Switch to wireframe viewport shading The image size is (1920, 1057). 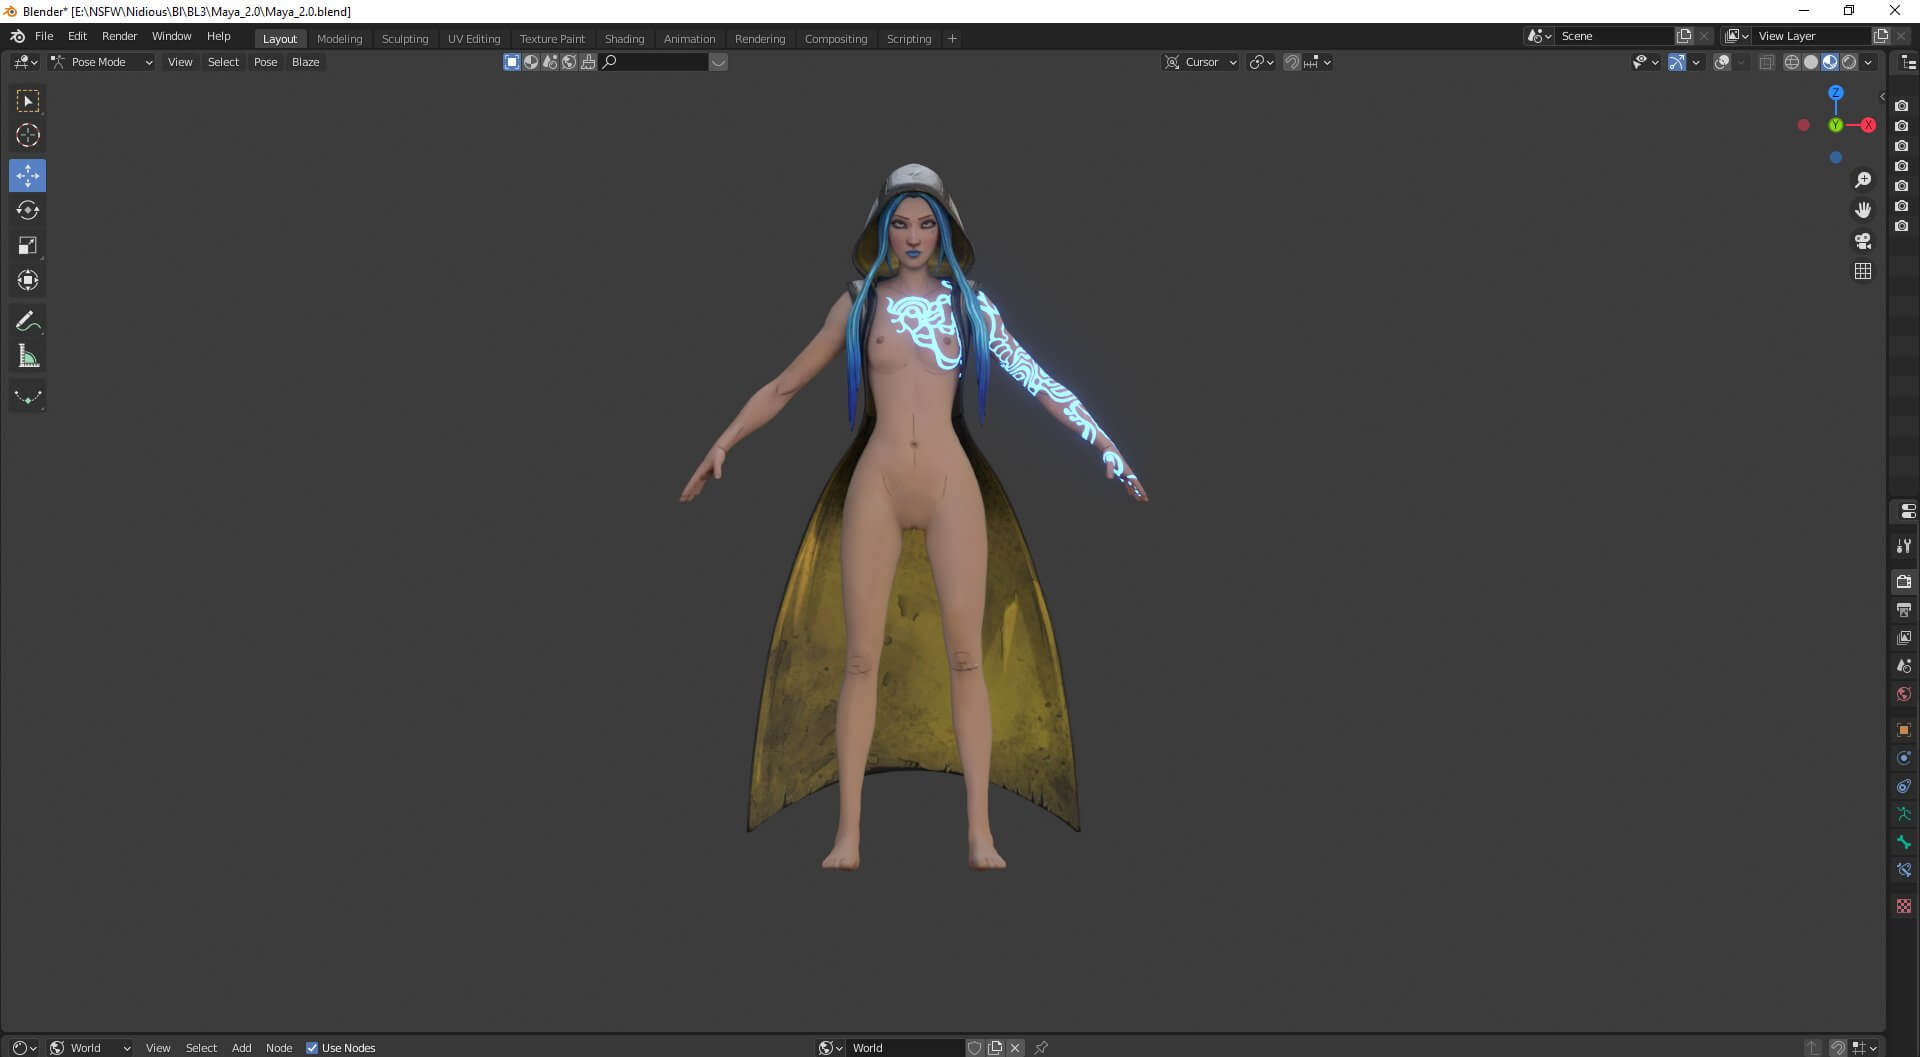1792,62
